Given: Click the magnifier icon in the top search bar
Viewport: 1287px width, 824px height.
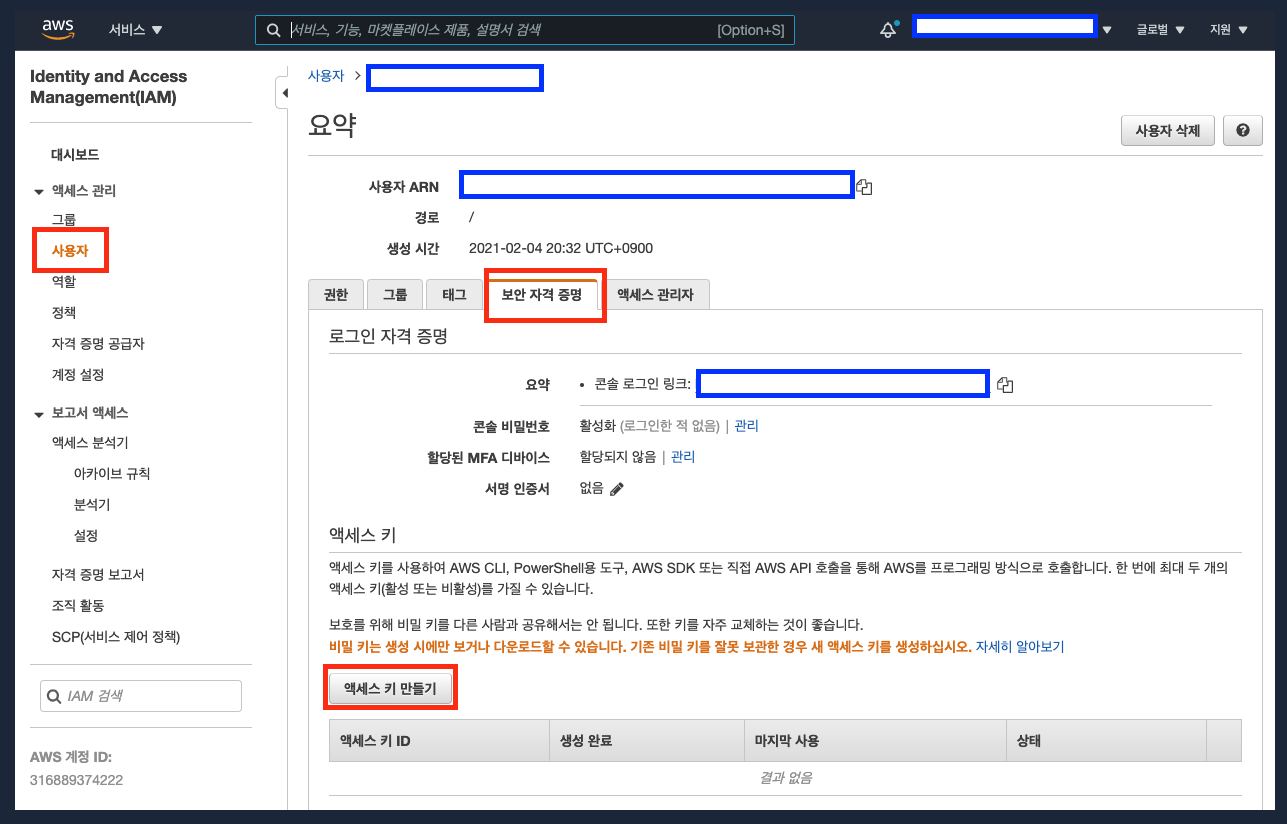Looking at the screenshot, I should pos(273,30).
